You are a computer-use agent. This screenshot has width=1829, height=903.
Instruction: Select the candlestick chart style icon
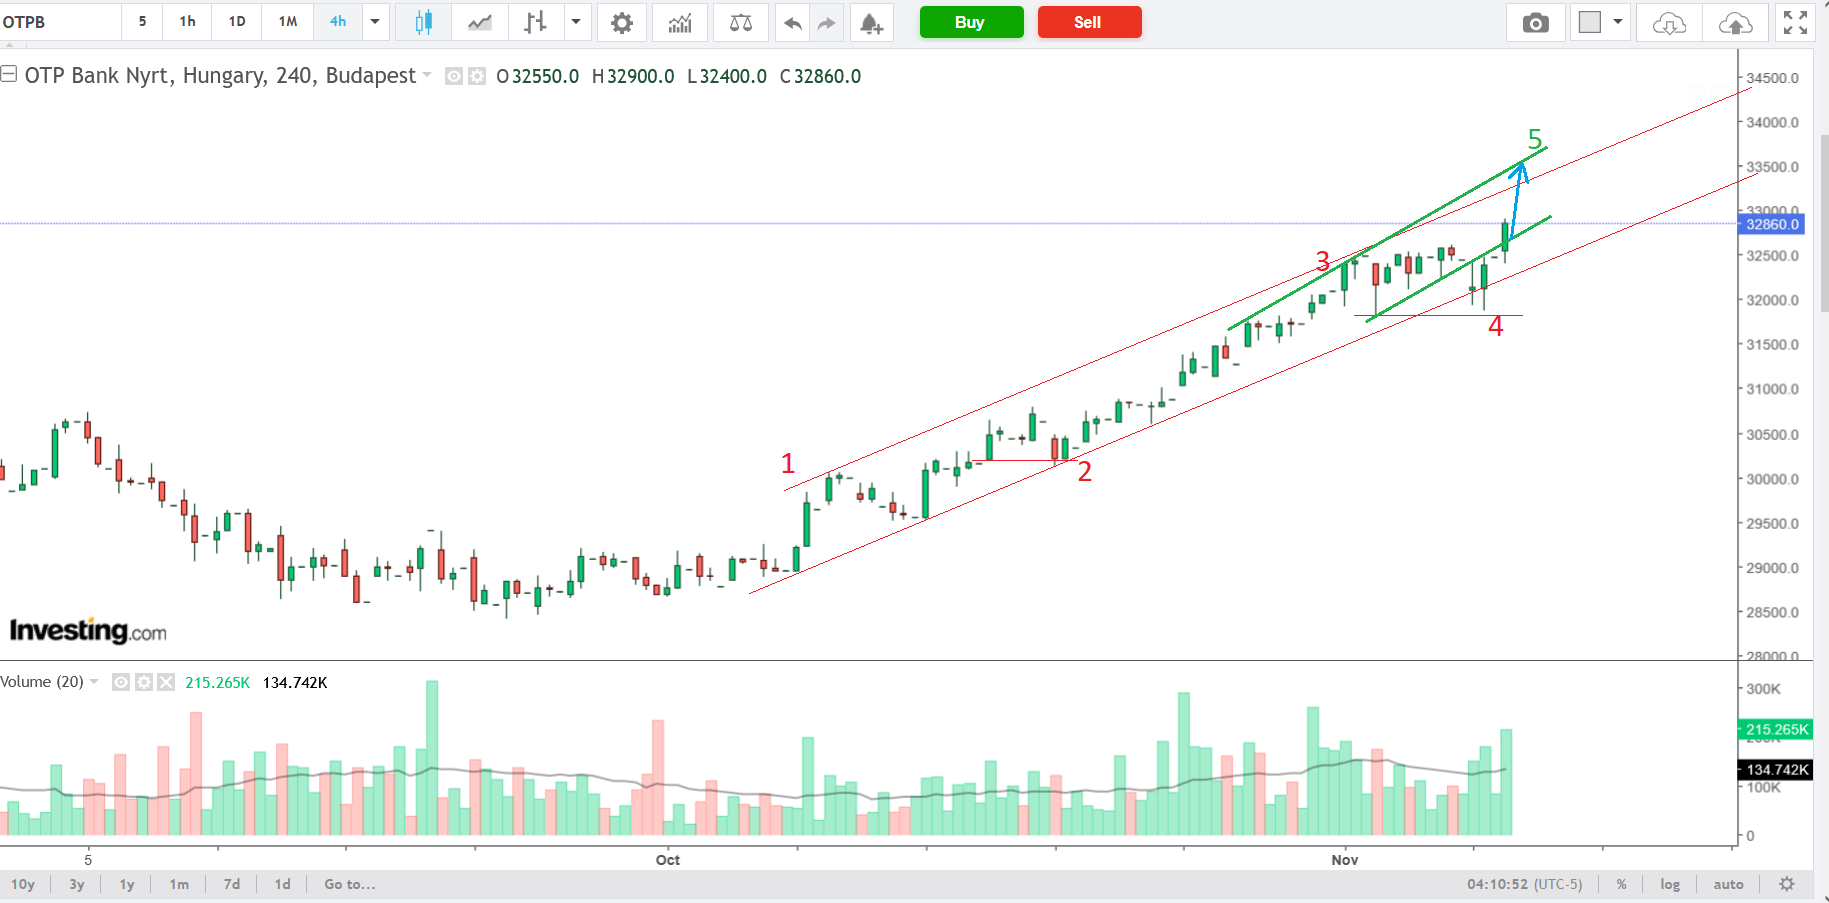(423, 22)
